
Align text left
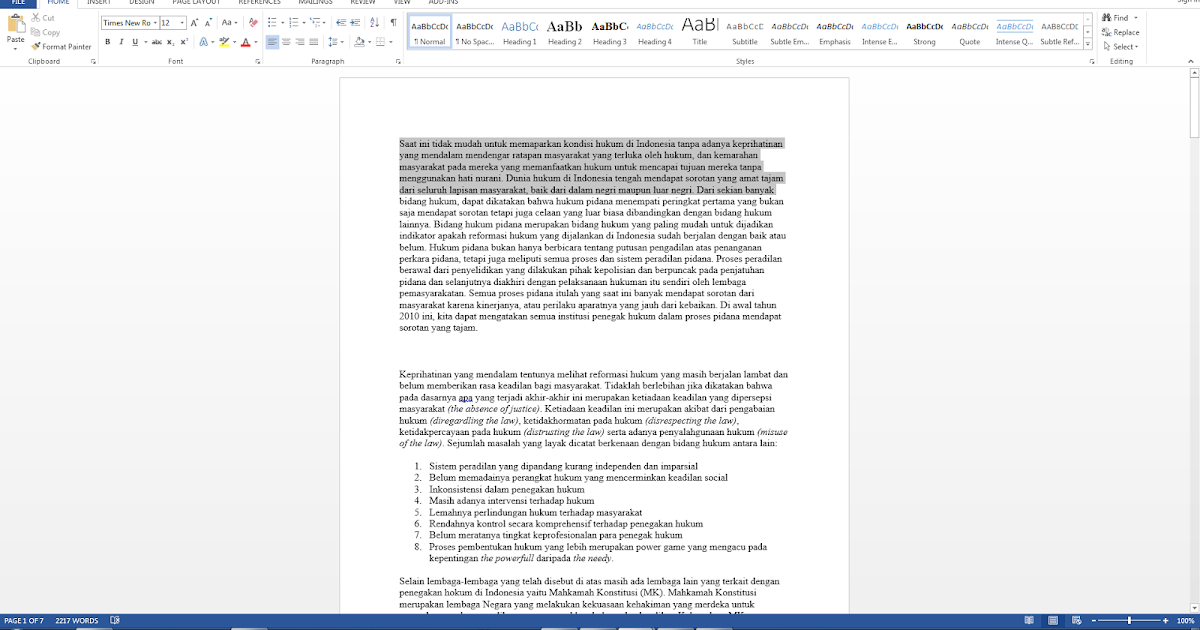click(x=273, y=42)
